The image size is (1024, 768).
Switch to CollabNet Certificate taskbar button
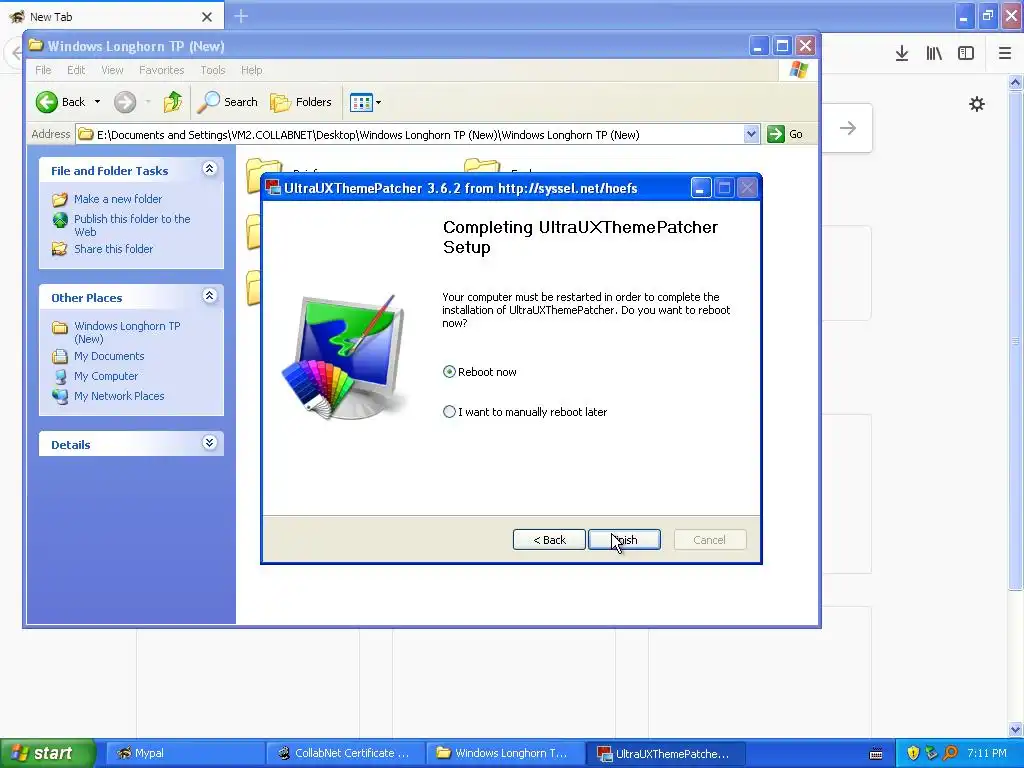[345, 753]
